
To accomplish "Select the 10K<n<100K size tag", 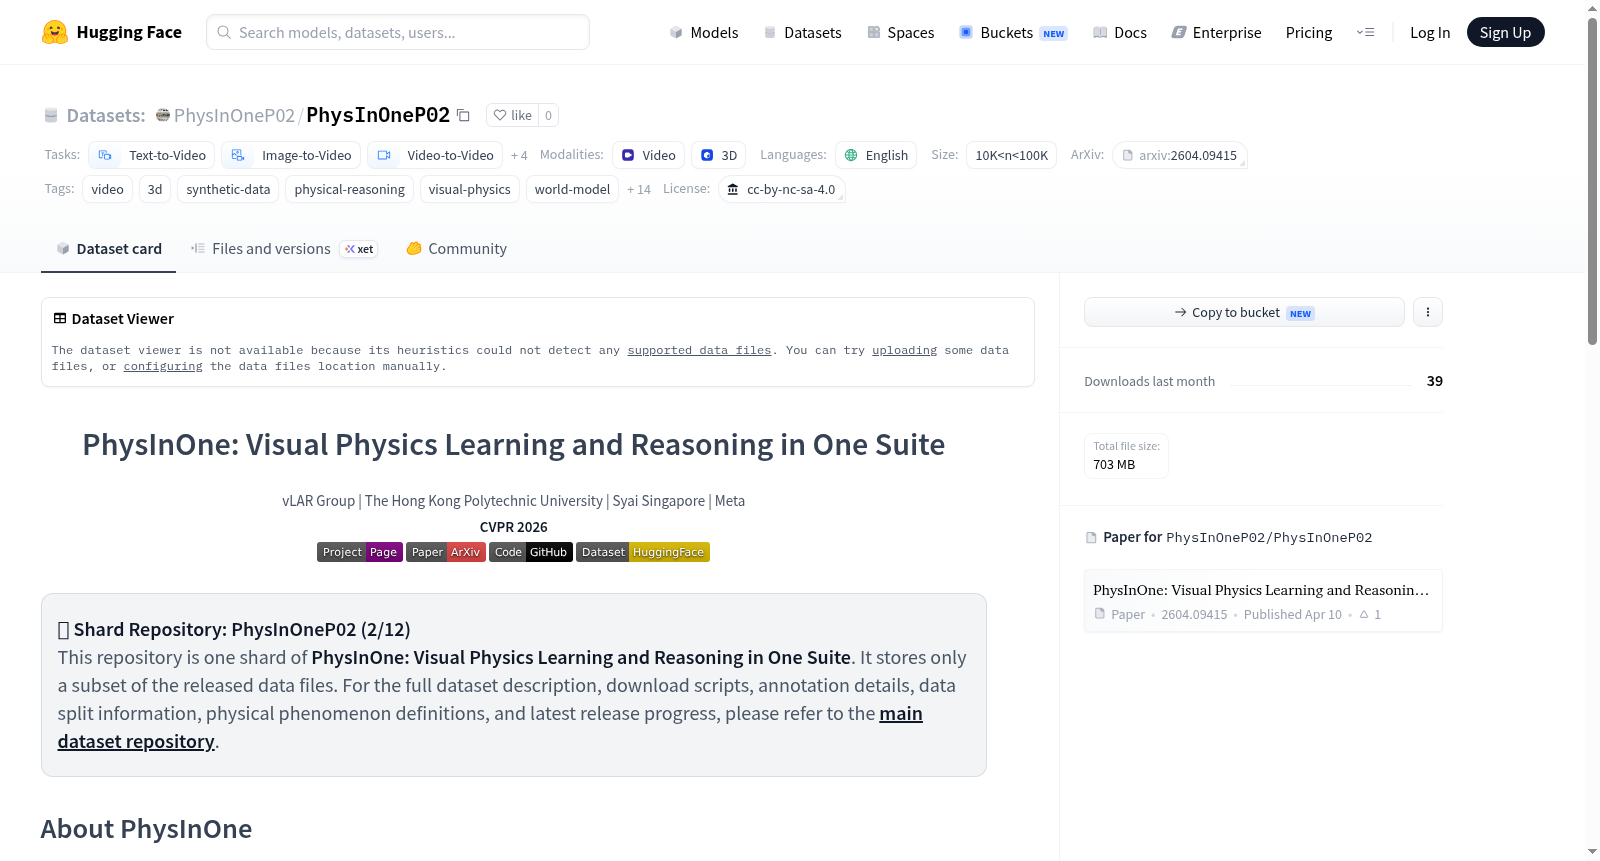I will pos(1011,155).
